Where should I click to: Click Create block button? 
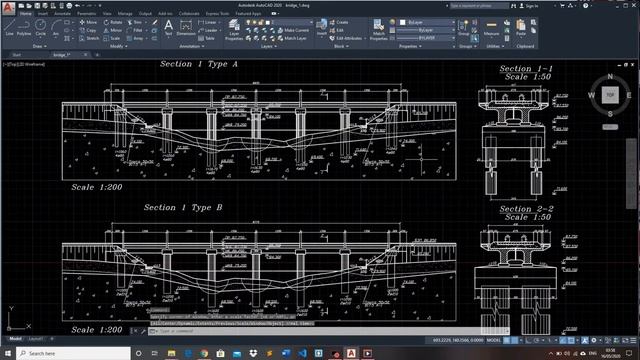(x=339, y=22)
